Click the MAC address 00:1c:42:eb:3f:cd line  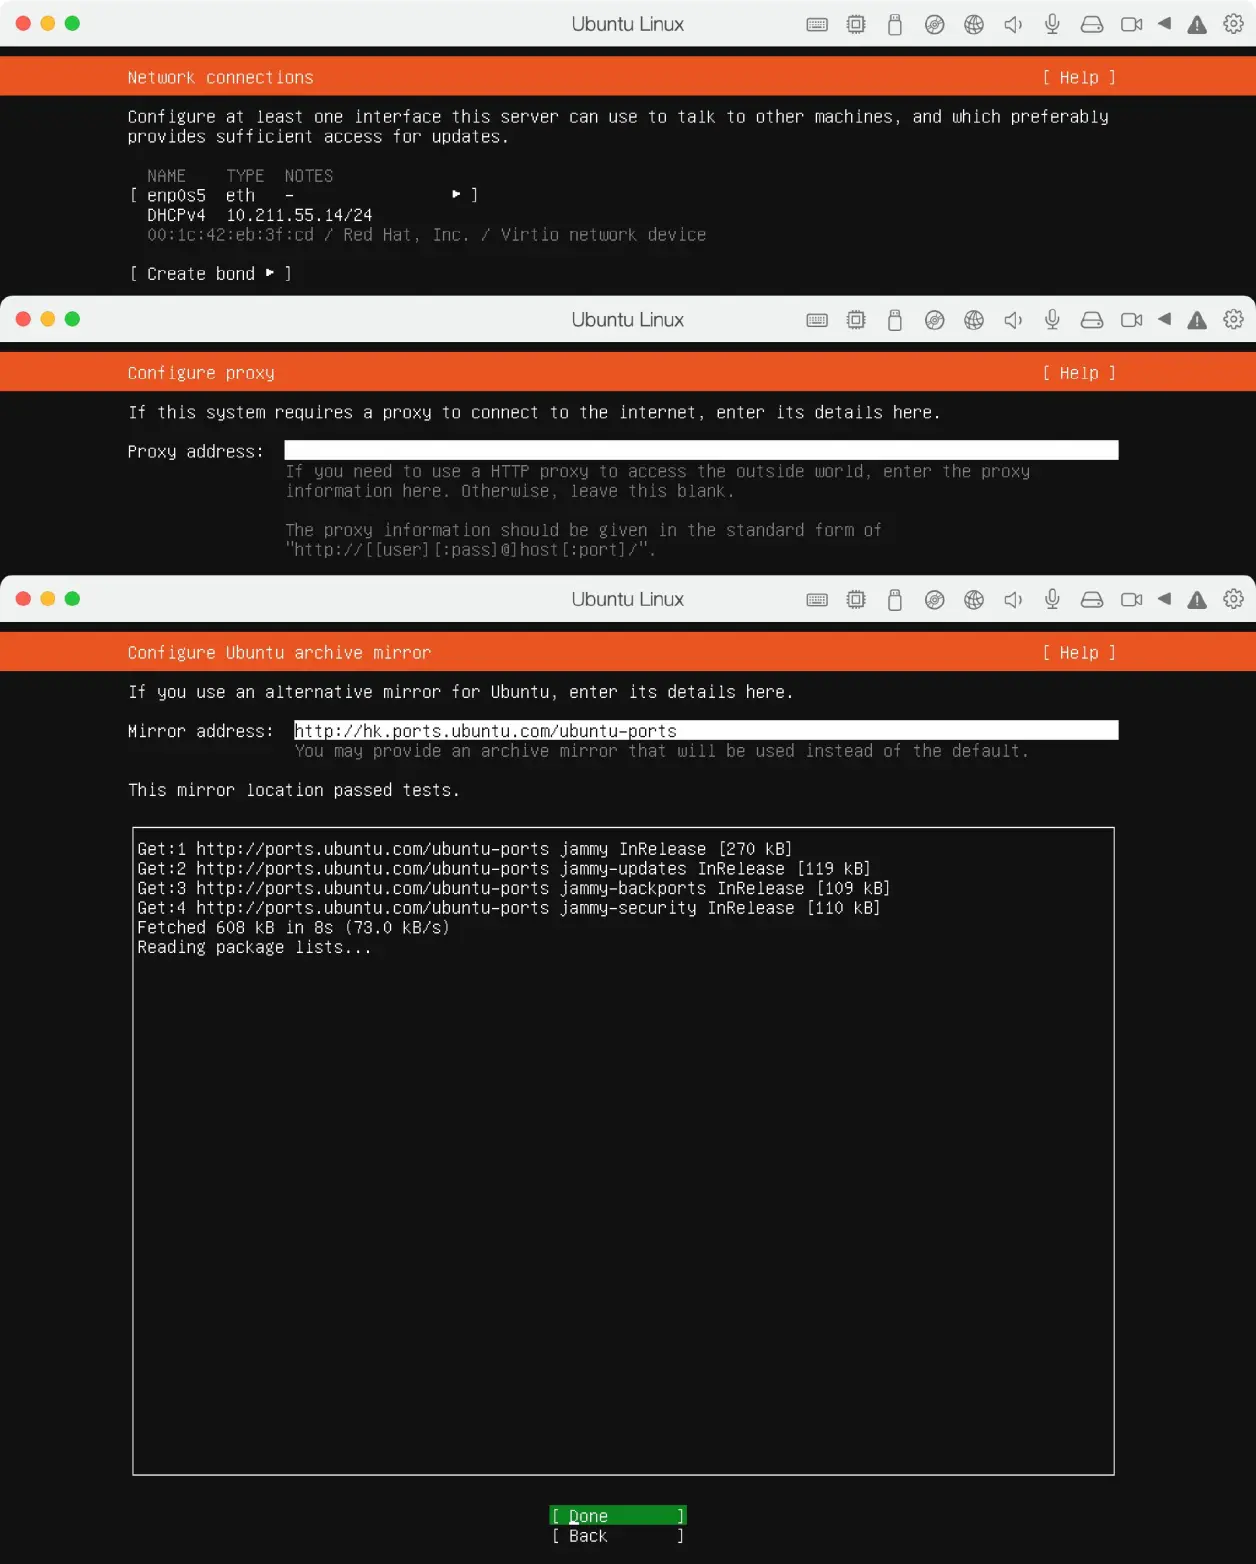(x=427, y=235)
